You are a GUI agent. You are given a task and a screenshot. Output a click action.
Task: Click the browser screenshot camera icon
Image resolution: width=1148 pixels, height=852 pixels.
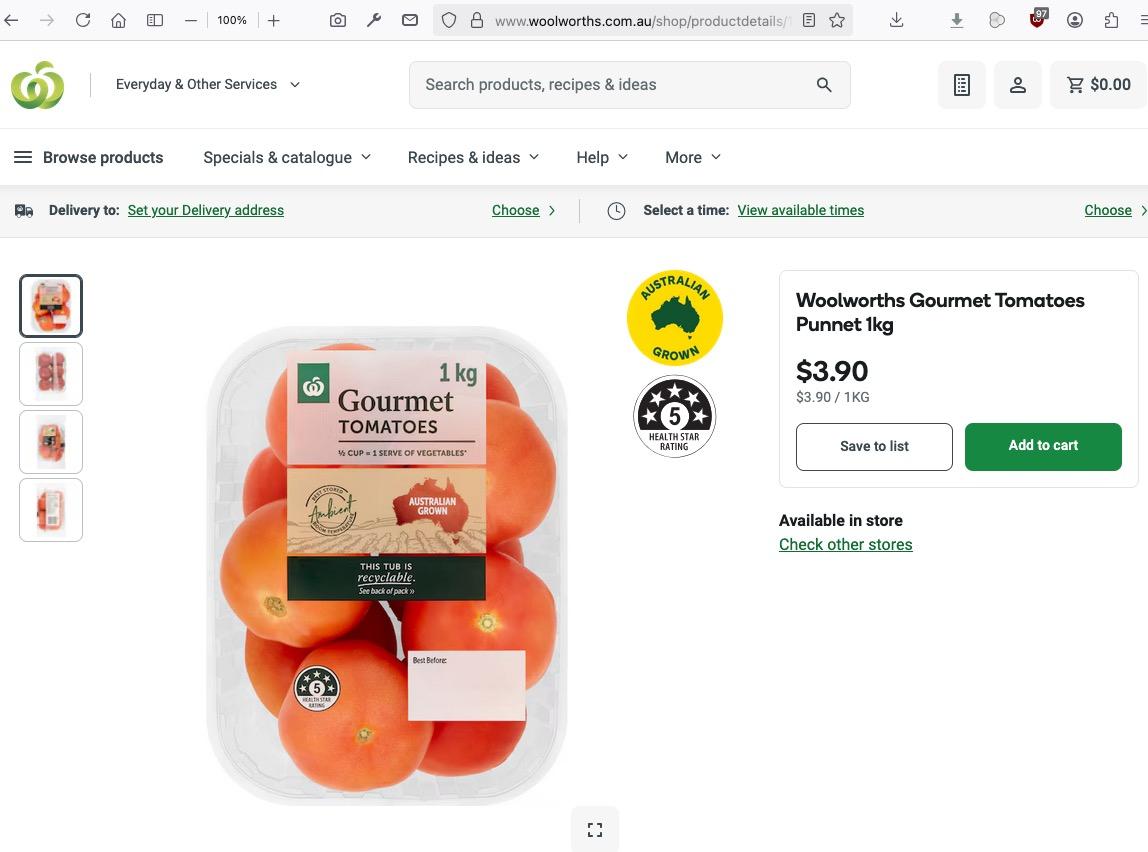coord(338,20)
